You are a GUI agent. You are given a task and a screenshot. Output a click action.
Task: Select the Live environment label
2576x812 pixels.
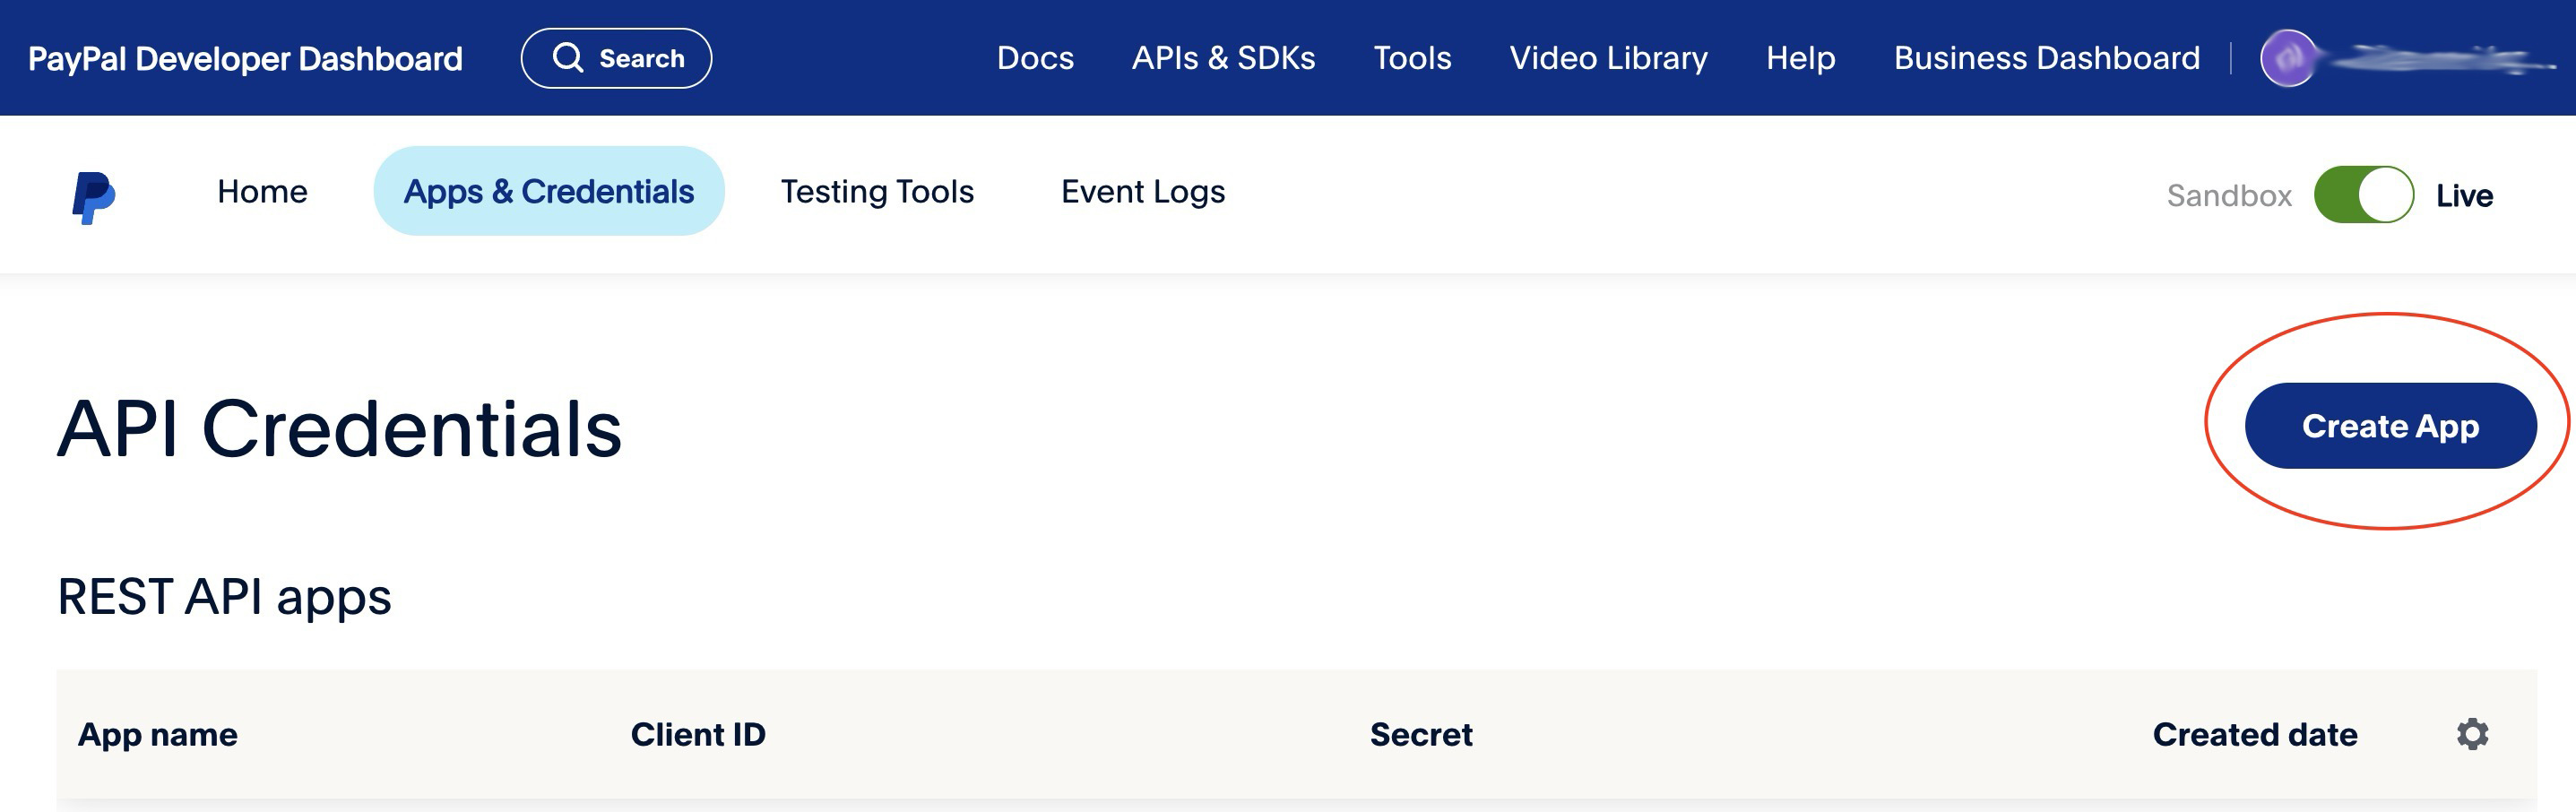[x=2464, y=195]
